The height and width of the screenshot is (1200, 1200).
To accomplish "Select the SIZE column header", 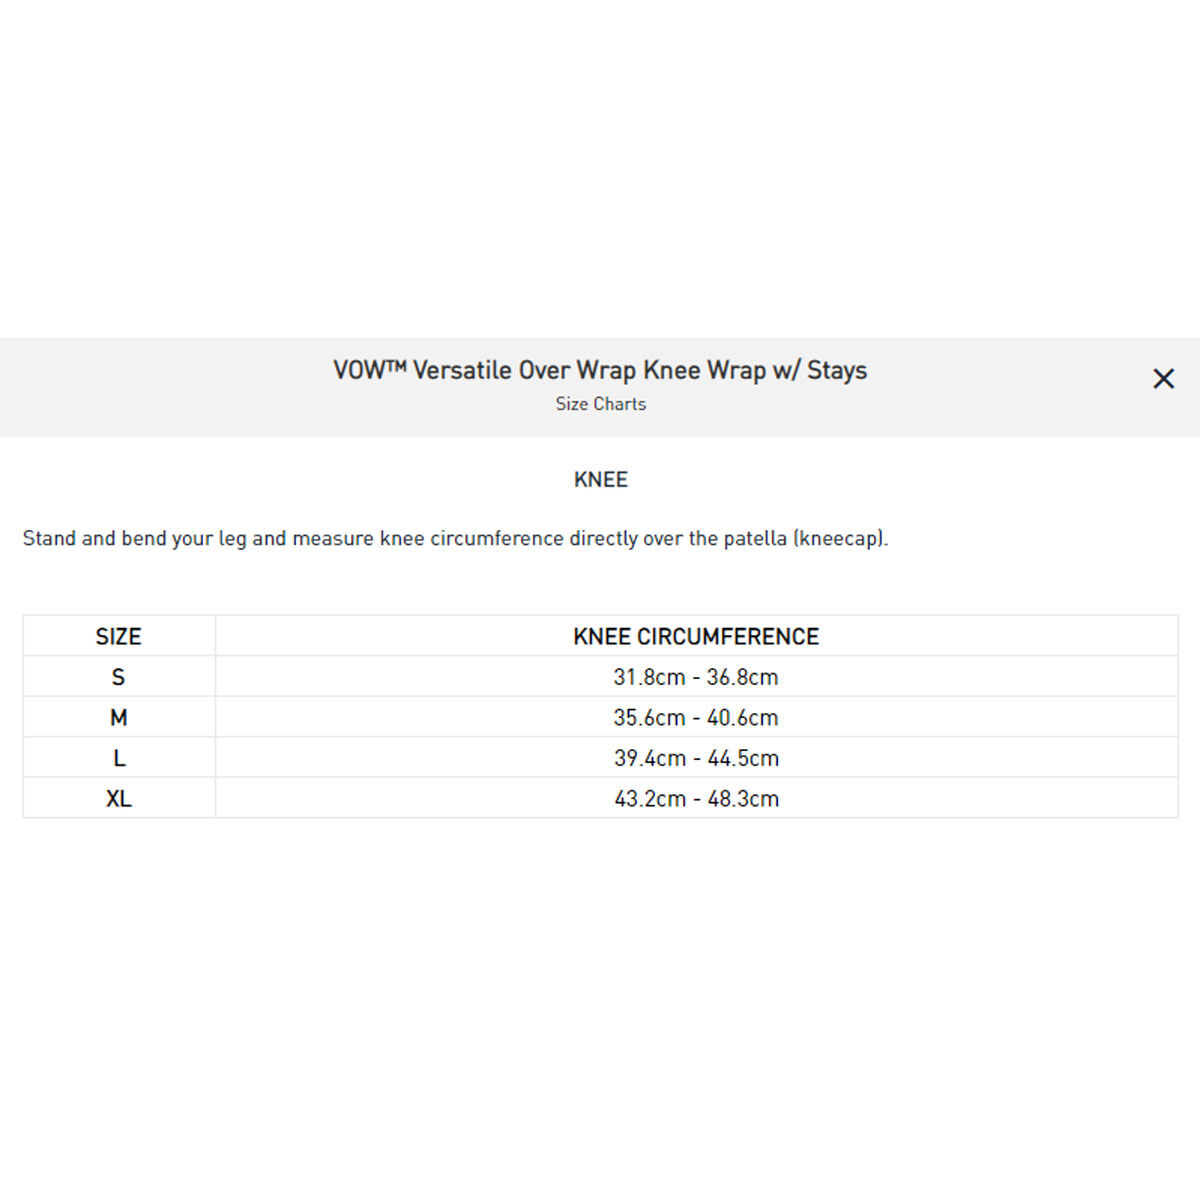I will [x=118, y=637].
